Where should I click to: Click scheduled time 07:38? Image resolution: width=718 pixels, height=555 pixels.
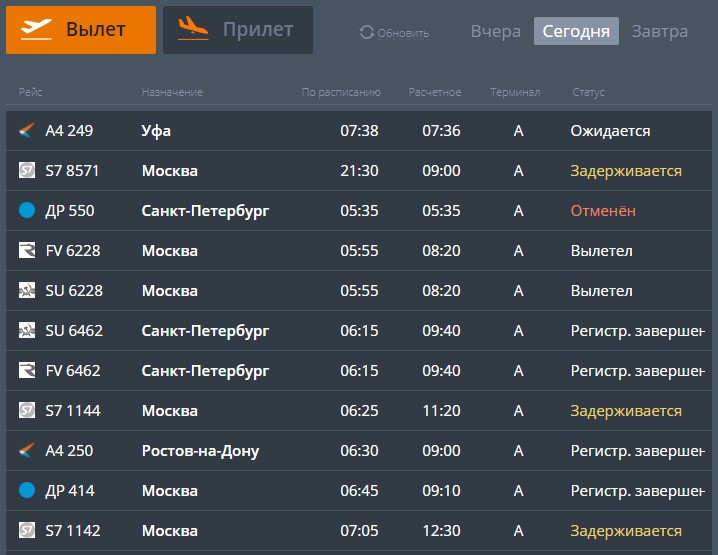click(359, 131)
